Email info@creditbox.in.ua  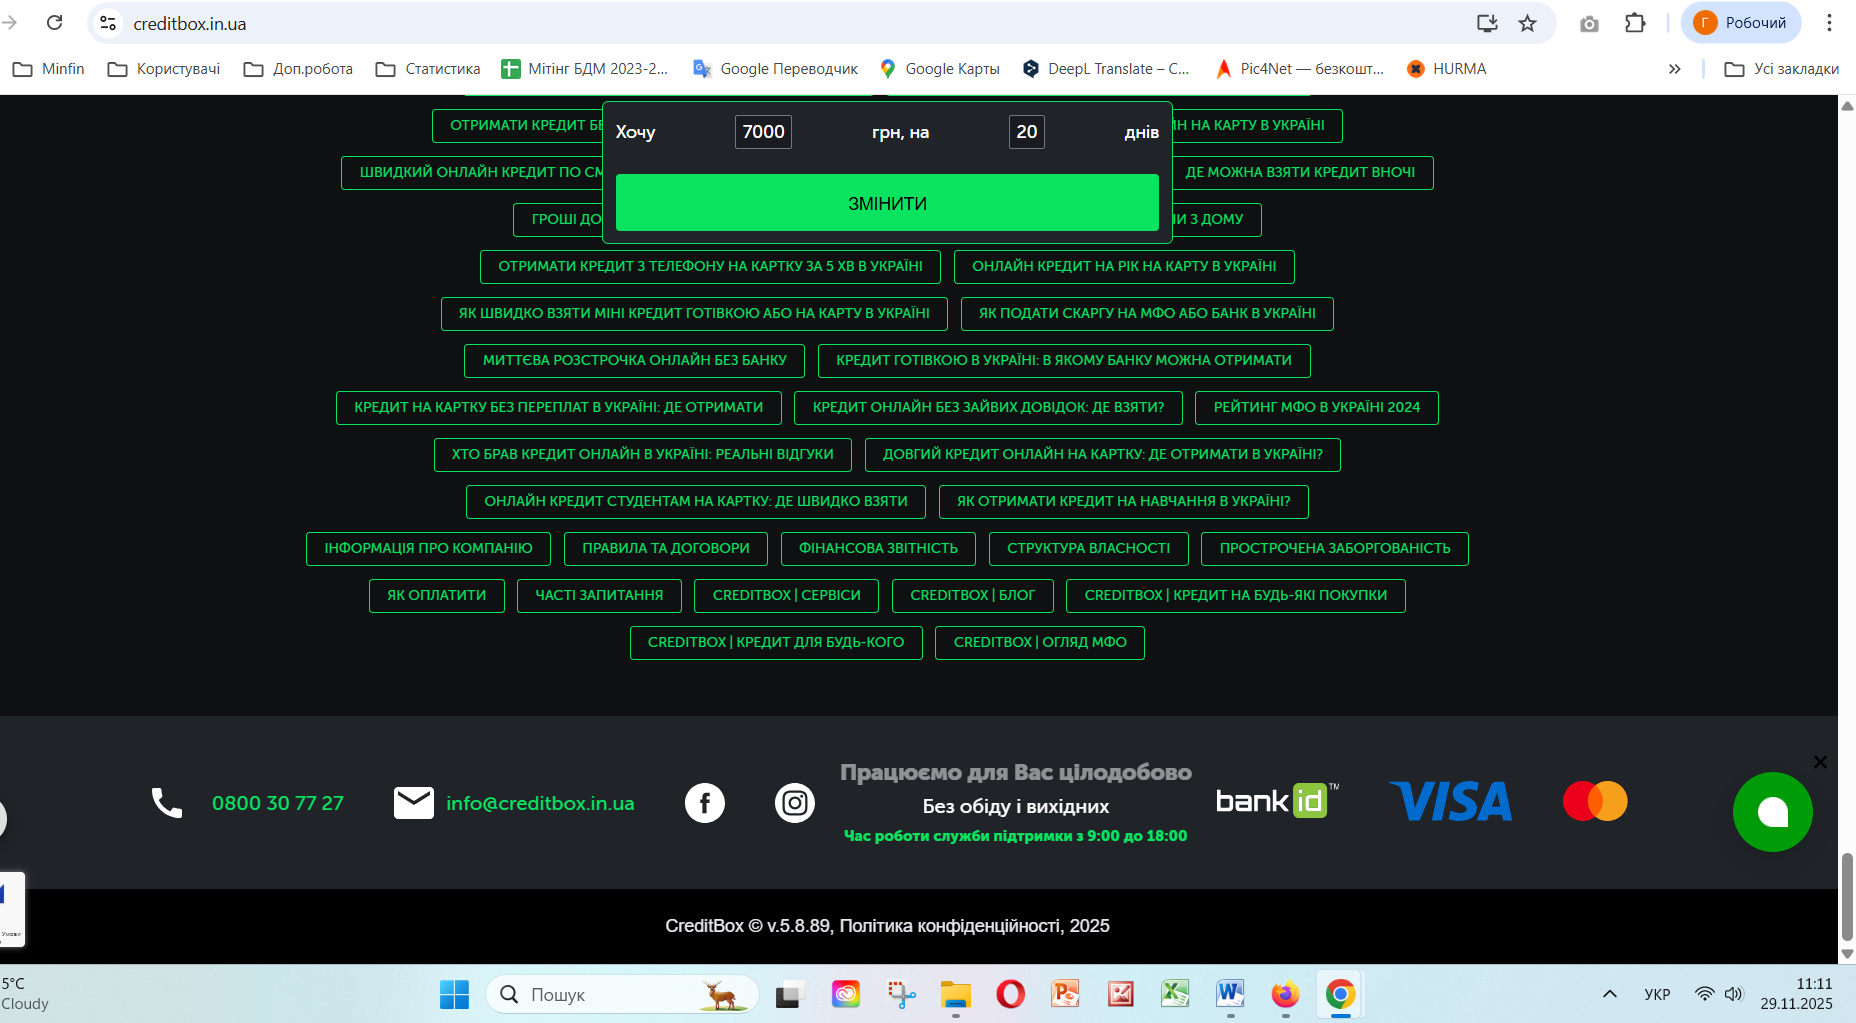pyautogui.click(x=540, y=803)
